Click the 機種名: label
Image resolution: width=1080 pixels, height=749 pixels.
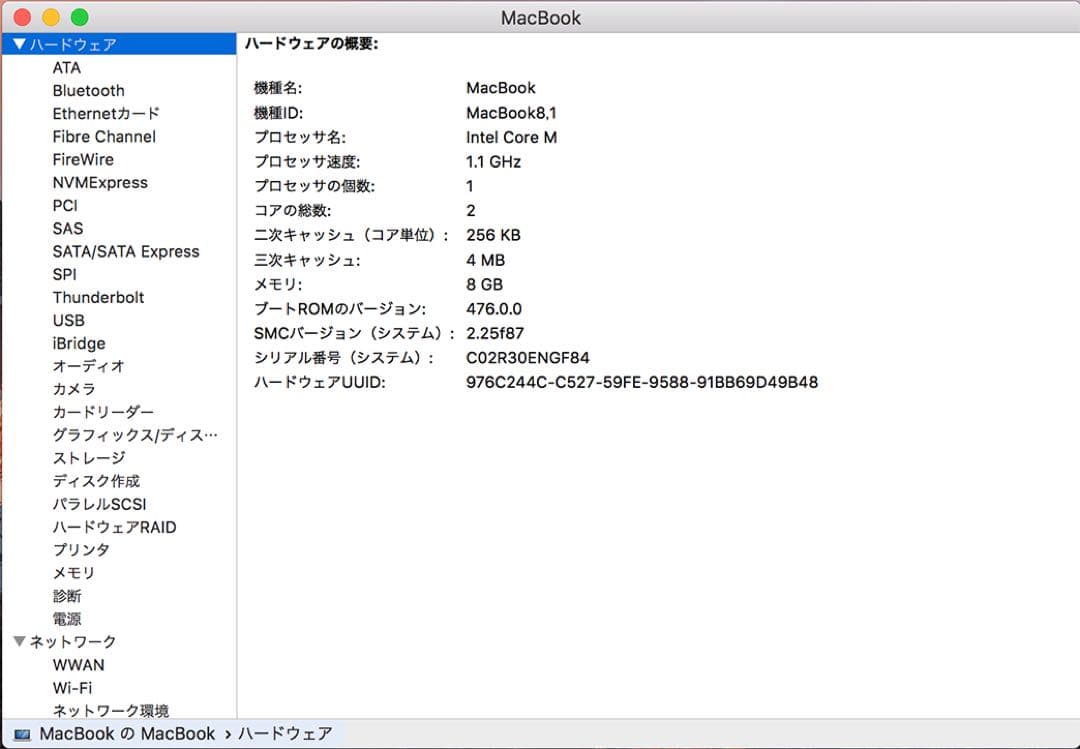click(278, 88)
